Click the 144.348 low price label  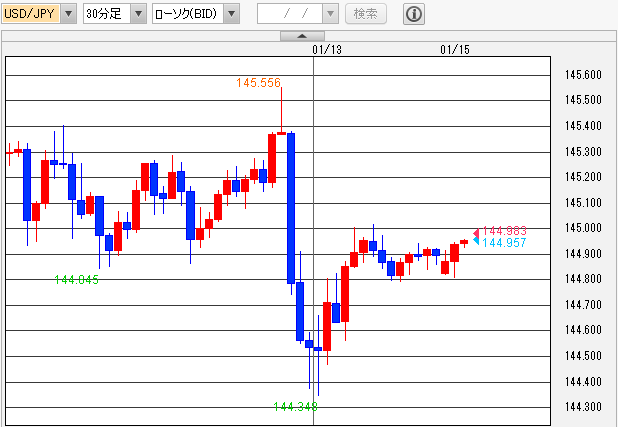coord(296,406)
